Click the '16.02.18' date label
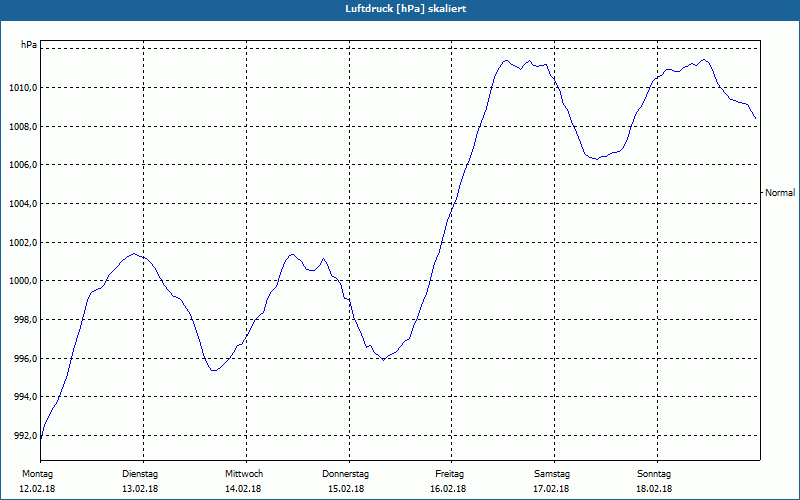 (448, 489)
